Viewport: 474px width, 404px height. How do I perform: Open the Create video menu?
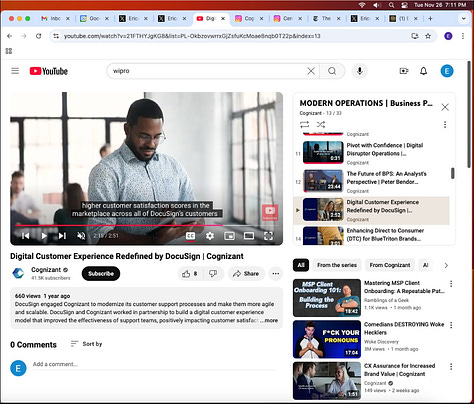pyautogui.click(x=404, y=71)
